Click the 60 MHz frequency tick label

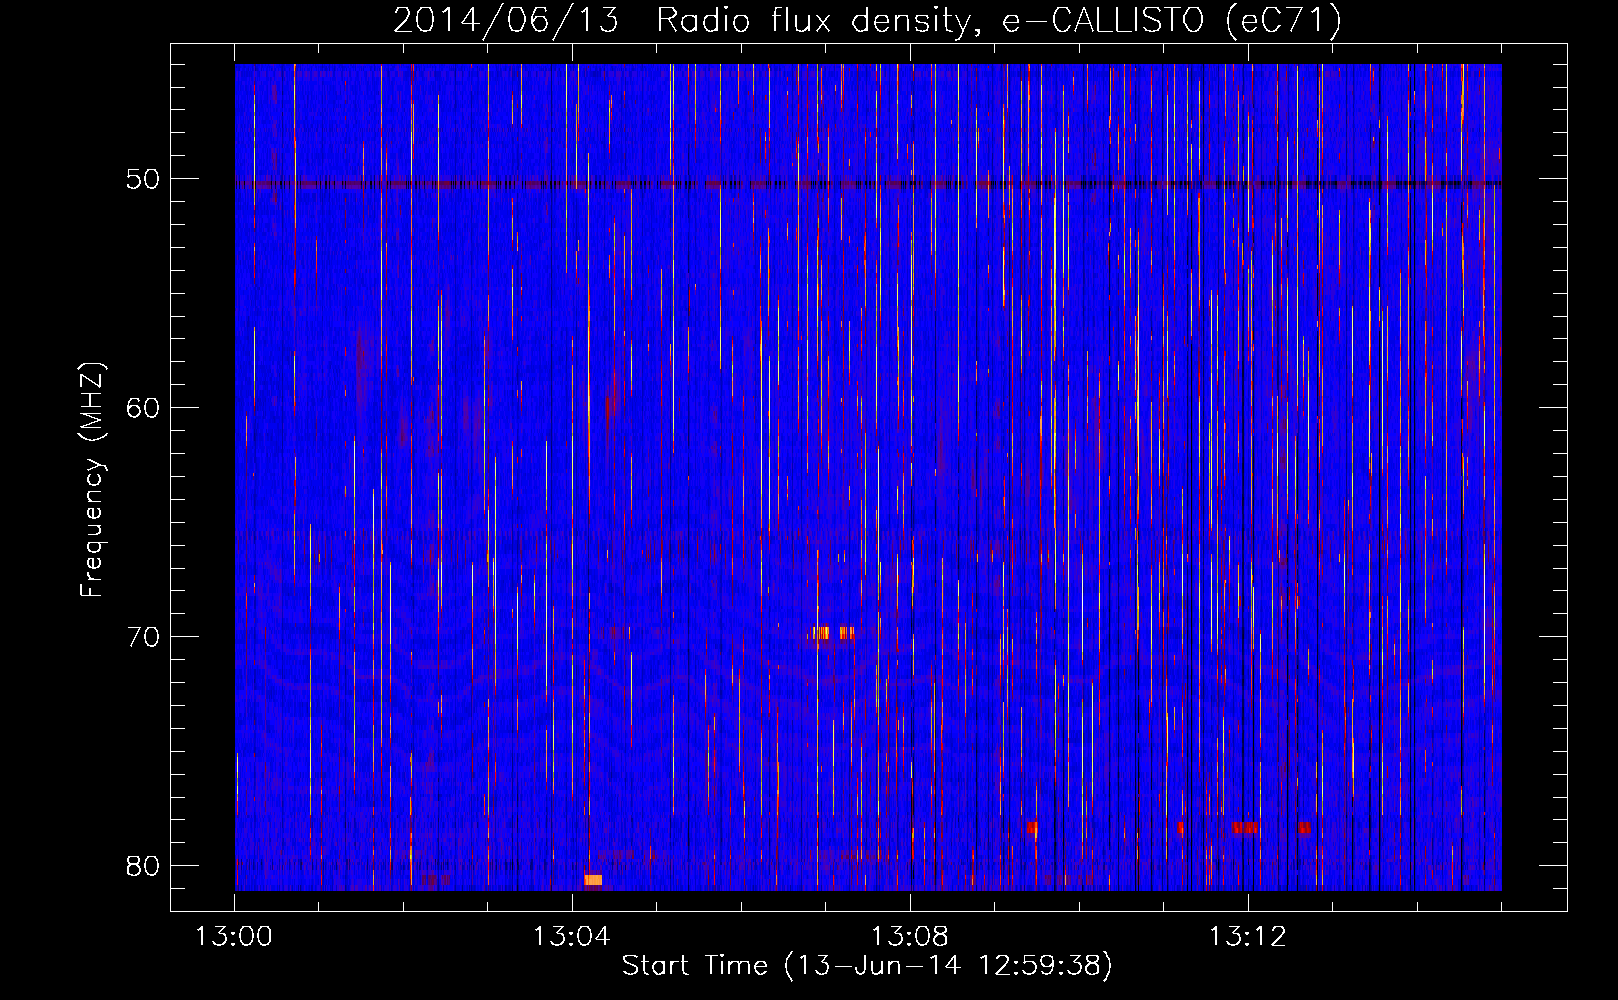pos(142,408)
